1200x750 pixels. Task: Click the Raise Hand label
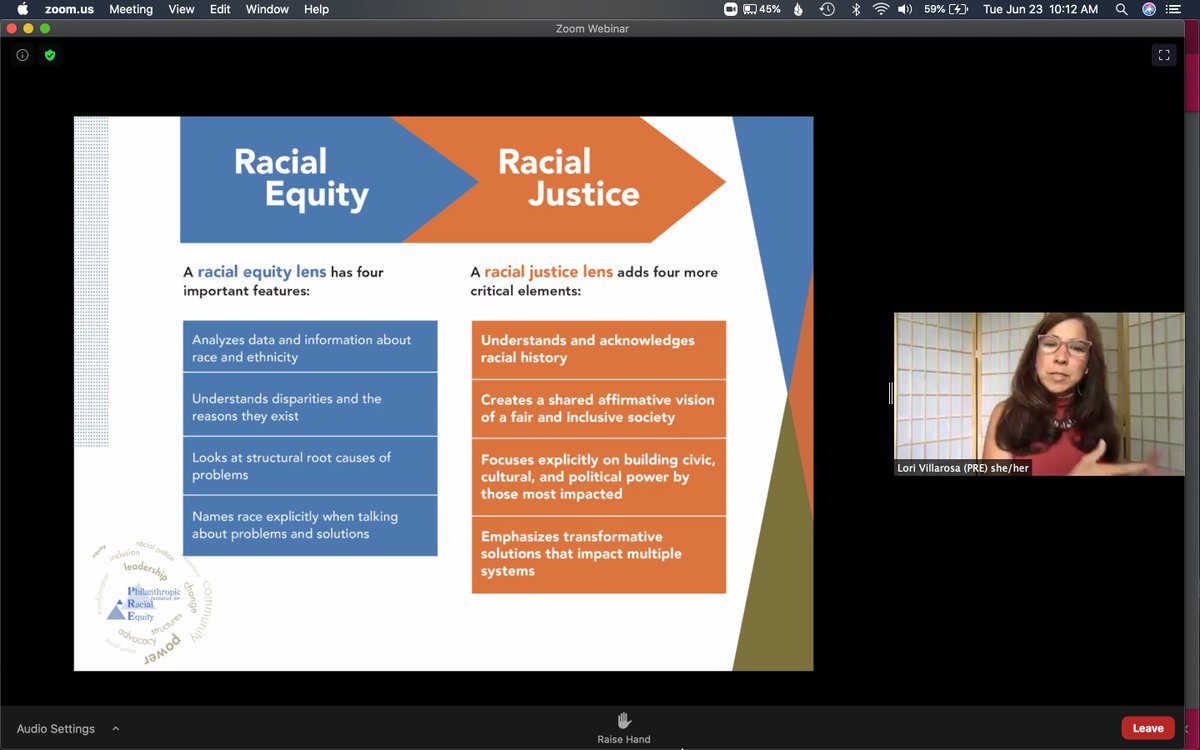point(624,740)
